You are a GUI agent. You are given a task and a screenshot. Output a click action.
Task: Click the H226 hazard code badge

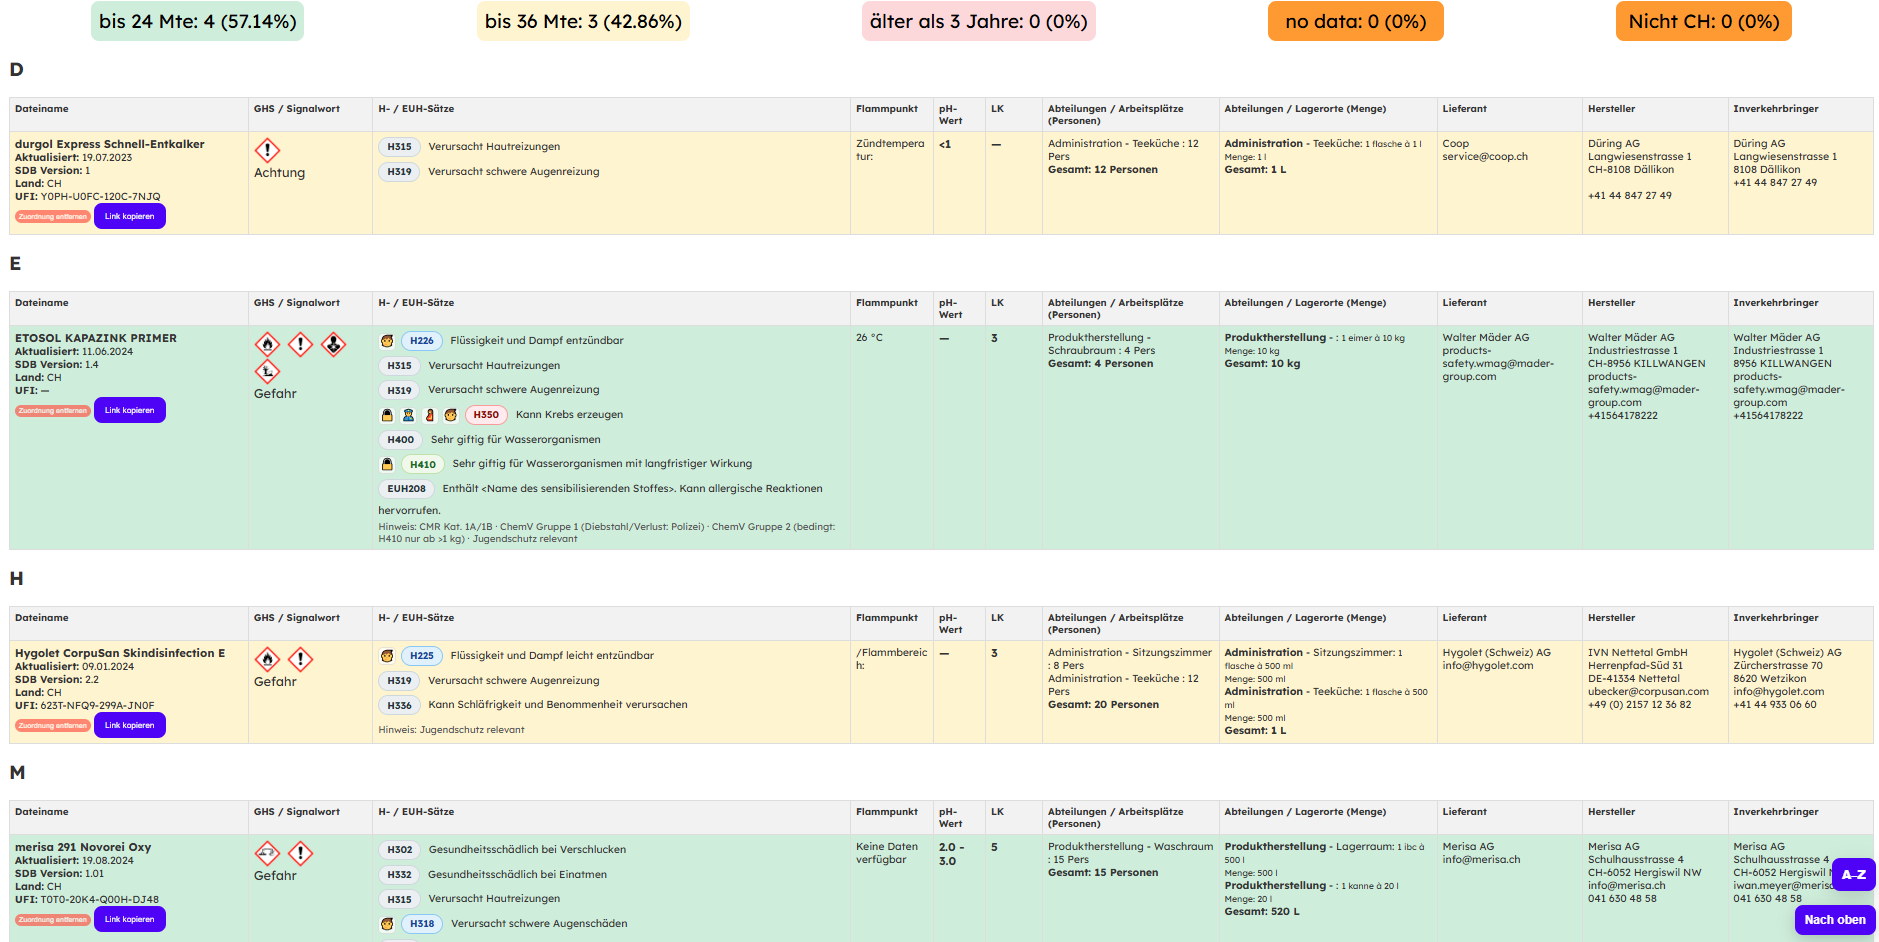[x=422, y=341]
